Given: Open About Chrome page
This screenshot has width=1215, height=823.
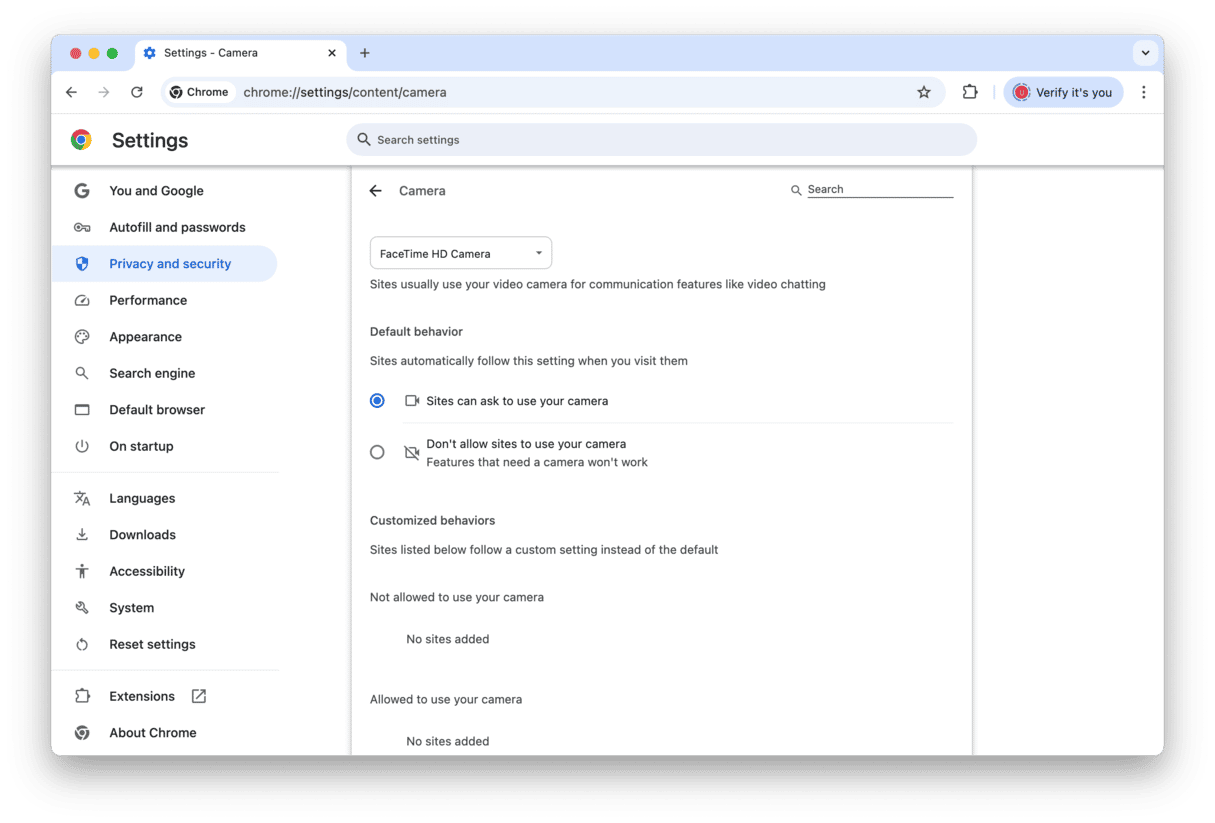Looking at the screenshot, I should [x=152, y=733].
